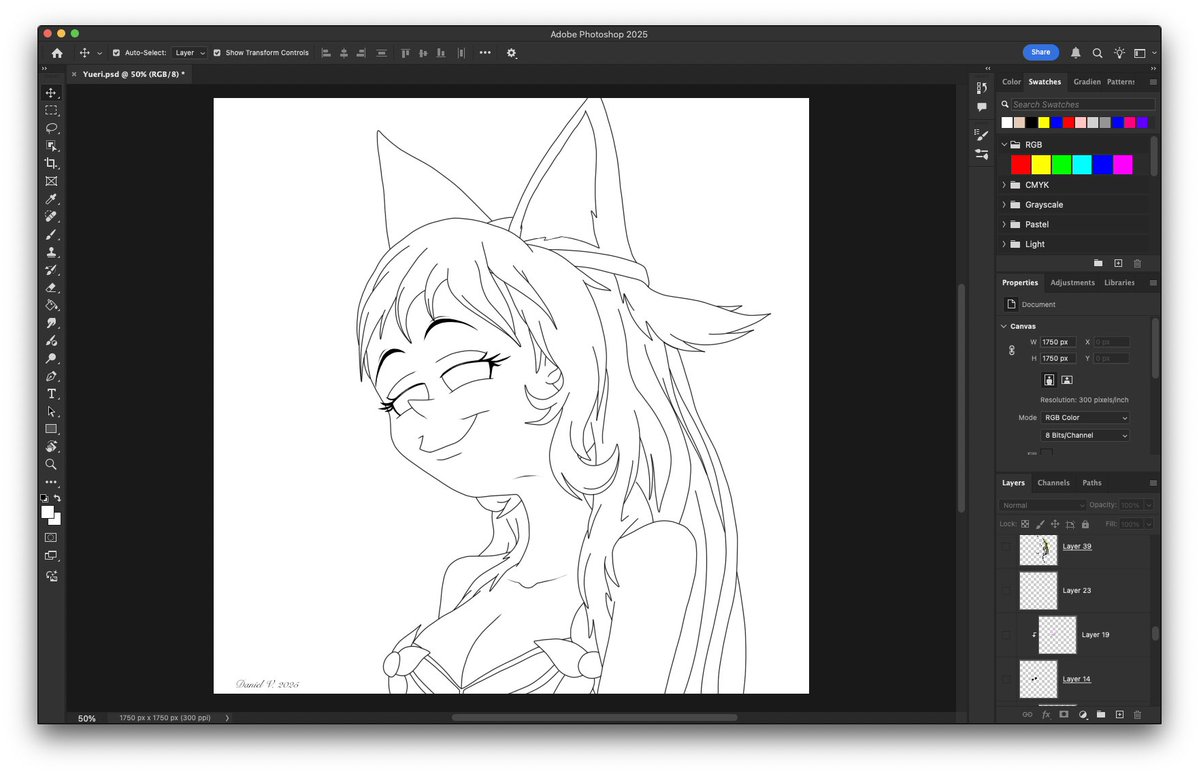Toggle Show Transform Controls checkbox
This screenshot has width=1199, height=774.
[x=217, y=53]
